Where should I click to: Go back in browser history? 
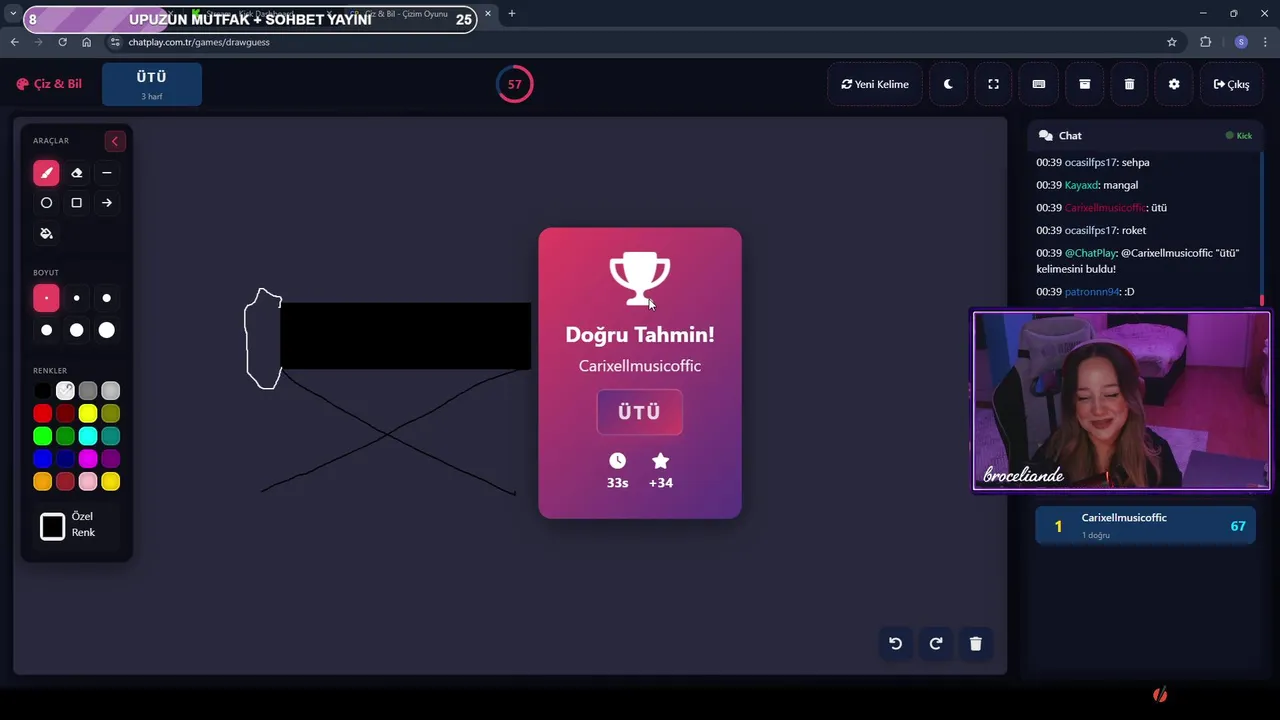click(14, 42)
